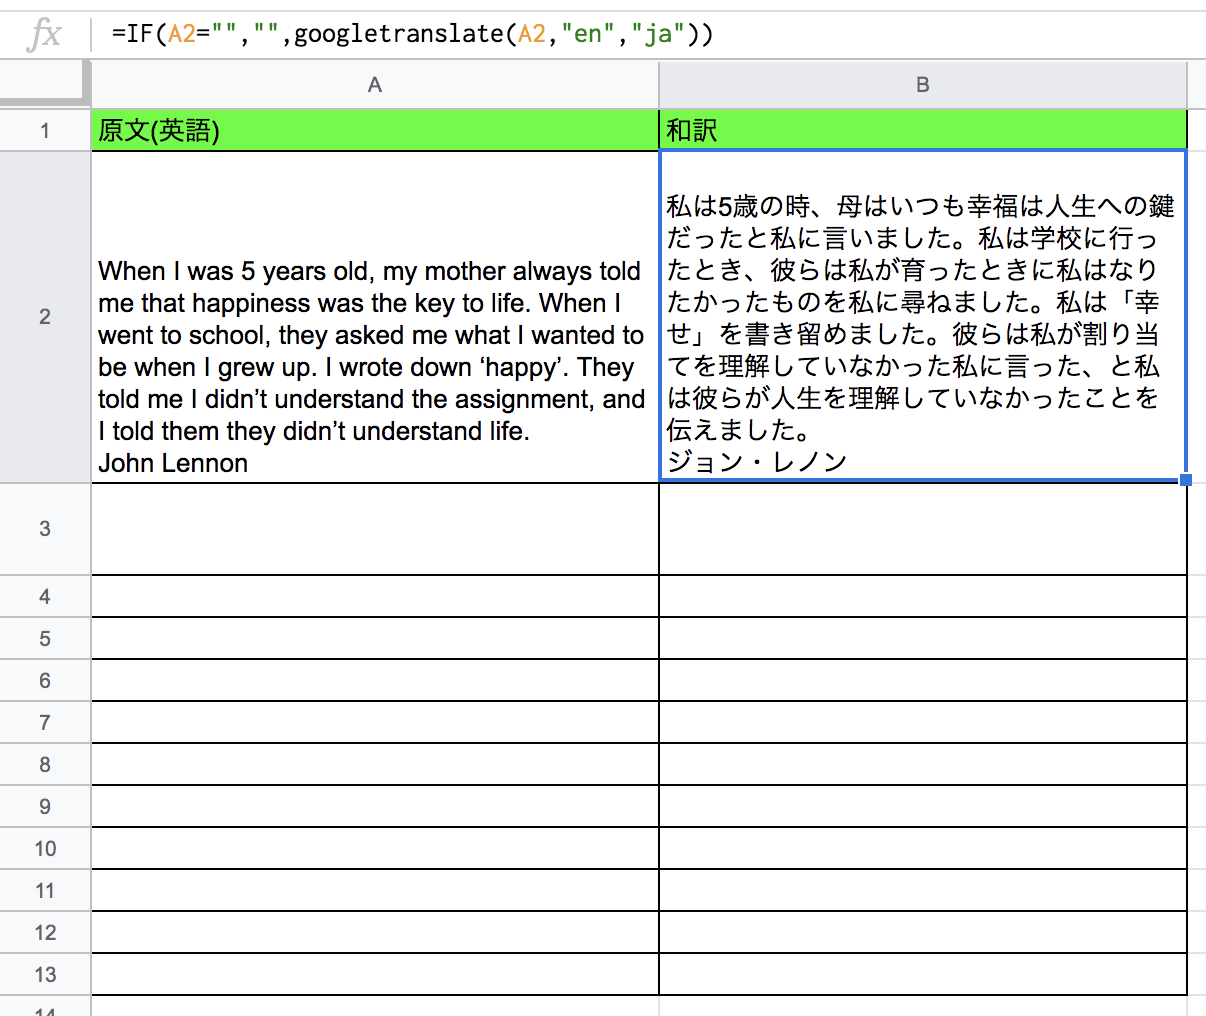The image size is (1206, 1016).
Task: Select row 11 header
Action: (x=45, y=890)
